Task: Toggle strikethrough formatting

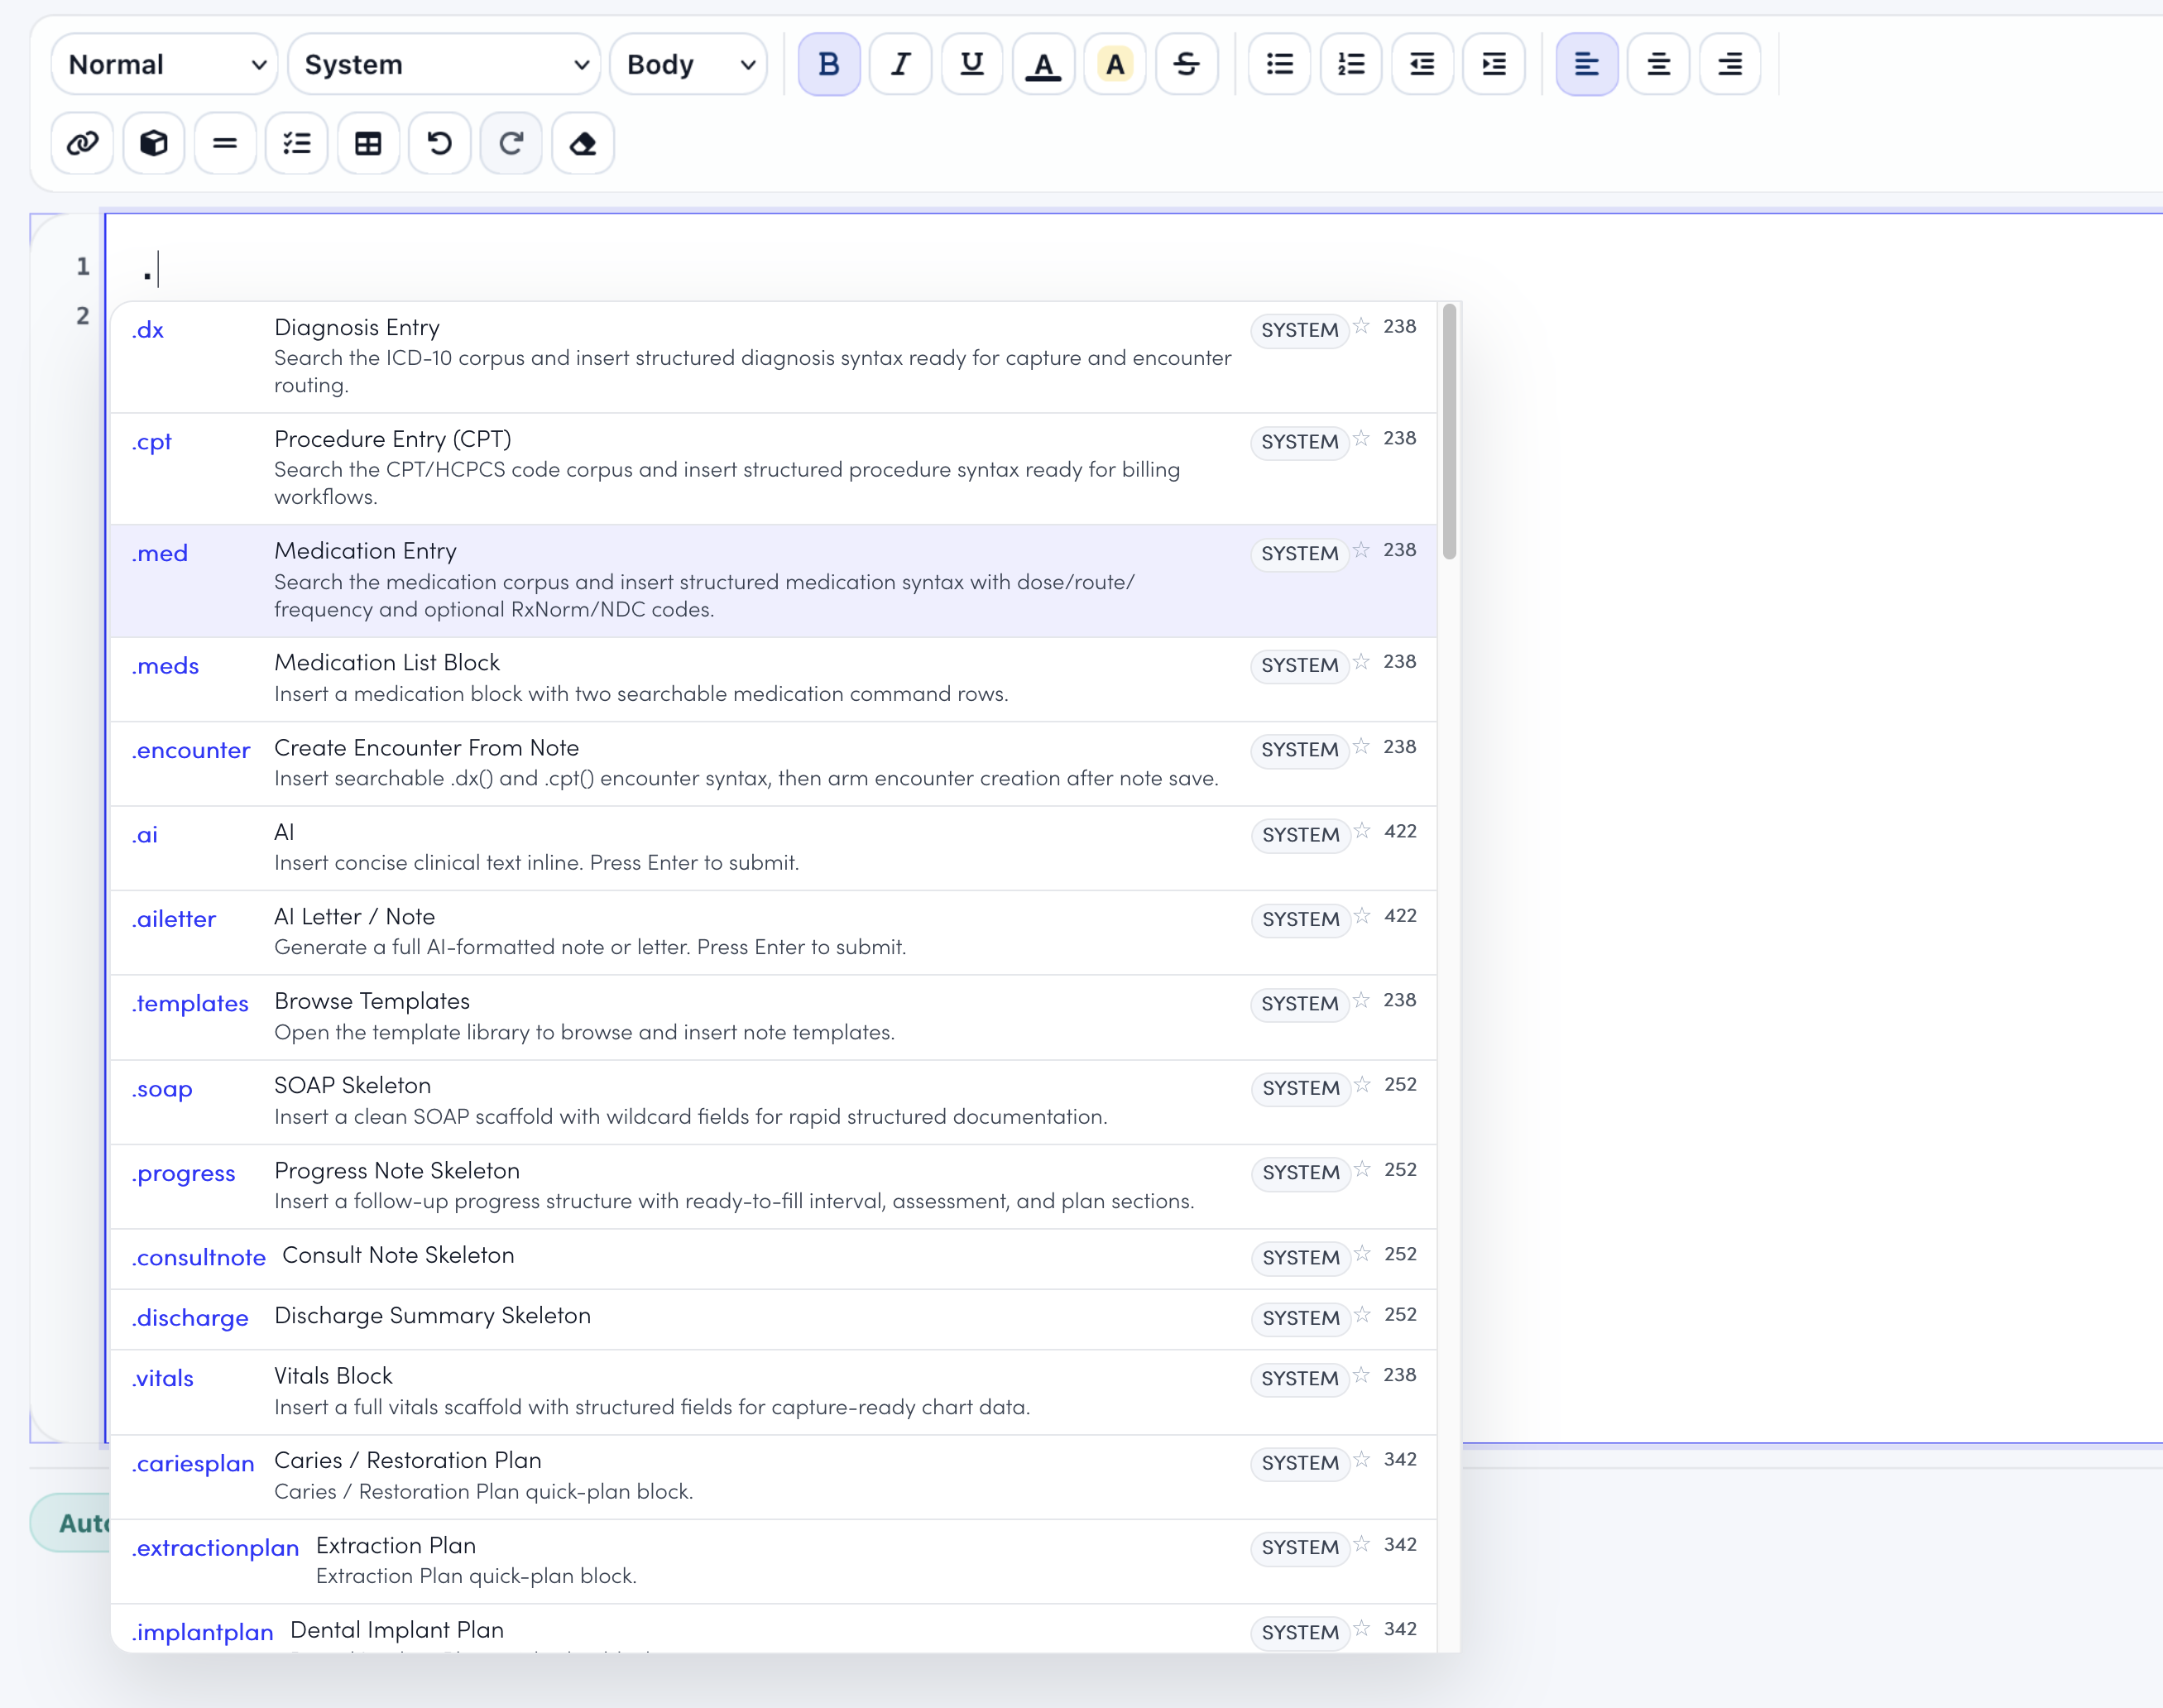Action: click(1186, 64)
